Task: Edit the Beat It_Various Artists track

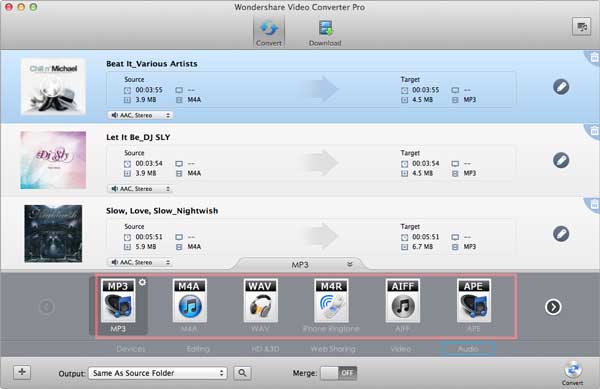Action: click(x=561, y=87)
